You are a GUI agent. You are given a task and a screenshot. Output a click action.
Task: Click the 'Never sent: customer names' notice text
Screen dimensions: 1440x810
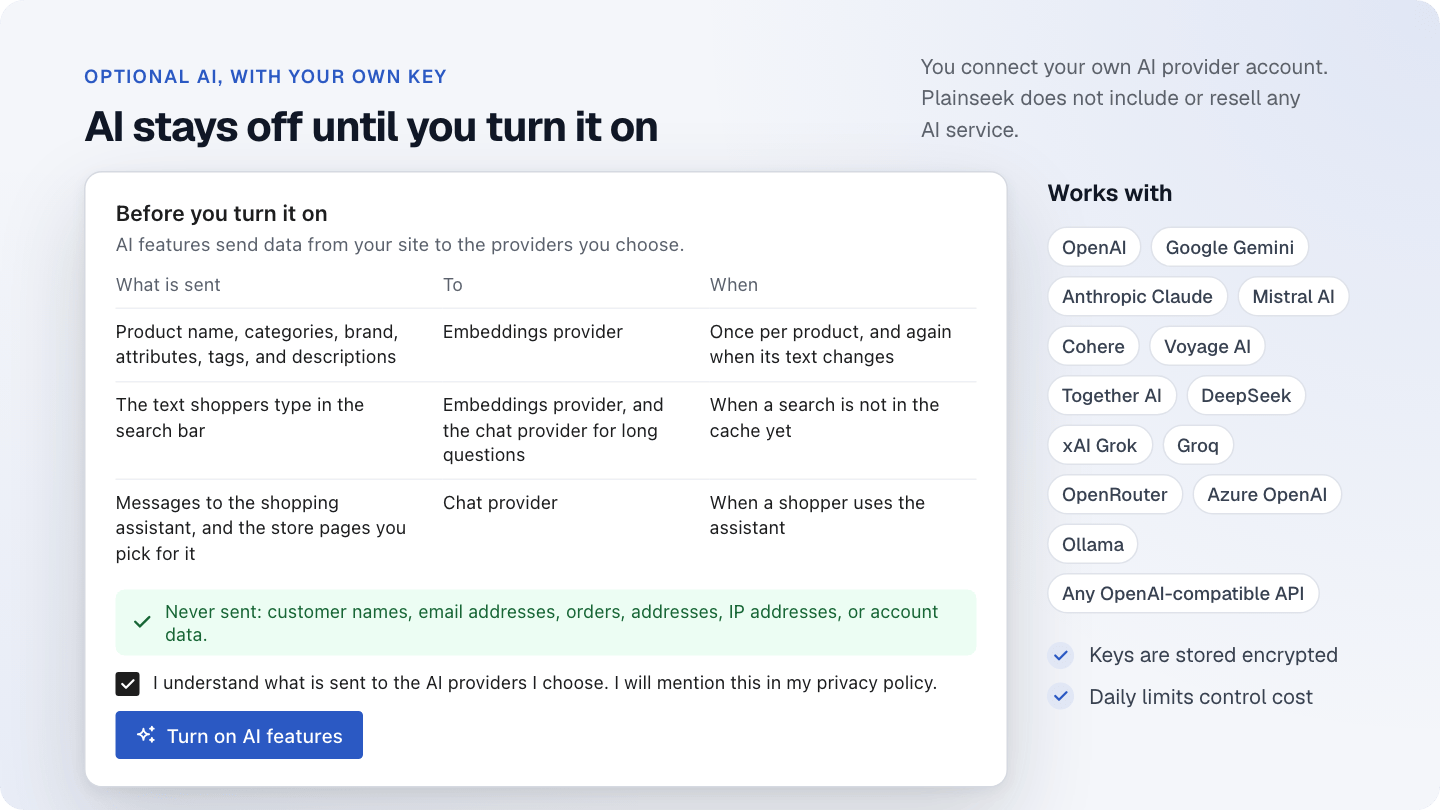coord(552,623)
